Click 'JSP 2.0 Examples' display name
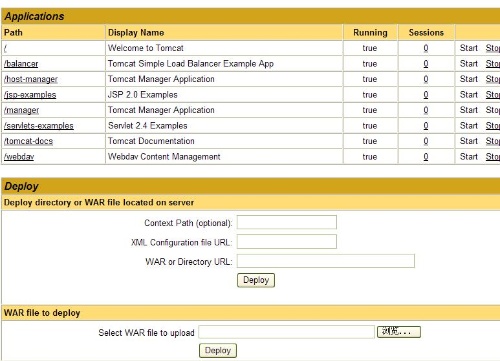Image resolution: width=500 pixels, height=361 pixels. [x=142, y=95]
